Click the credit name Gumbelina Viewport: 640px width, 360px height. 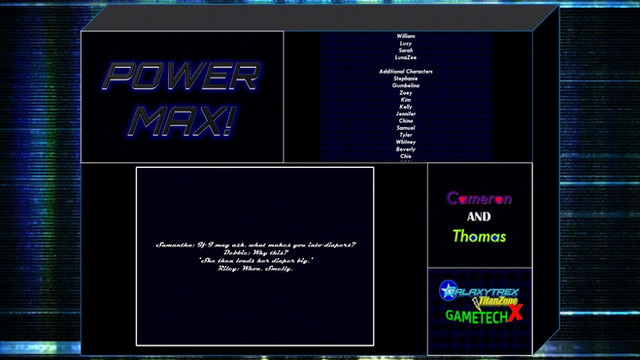tap(406, 85)
